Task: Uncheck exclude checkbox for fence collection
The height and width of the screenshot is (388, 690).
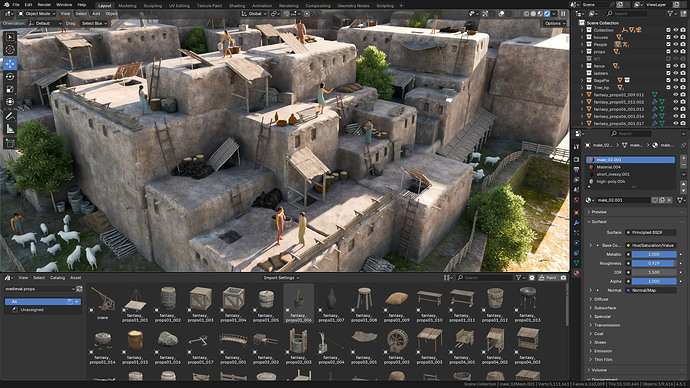Action: 668,66
